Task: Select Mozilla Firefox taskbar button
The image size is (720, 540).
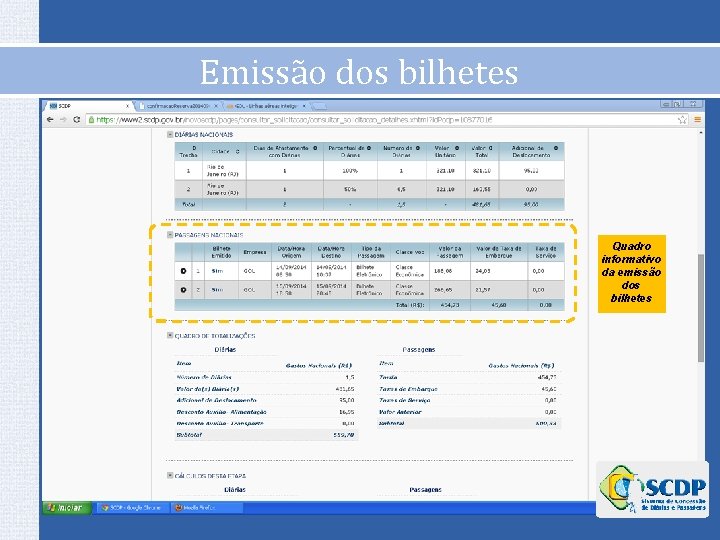Action: [x=207, y=508]
